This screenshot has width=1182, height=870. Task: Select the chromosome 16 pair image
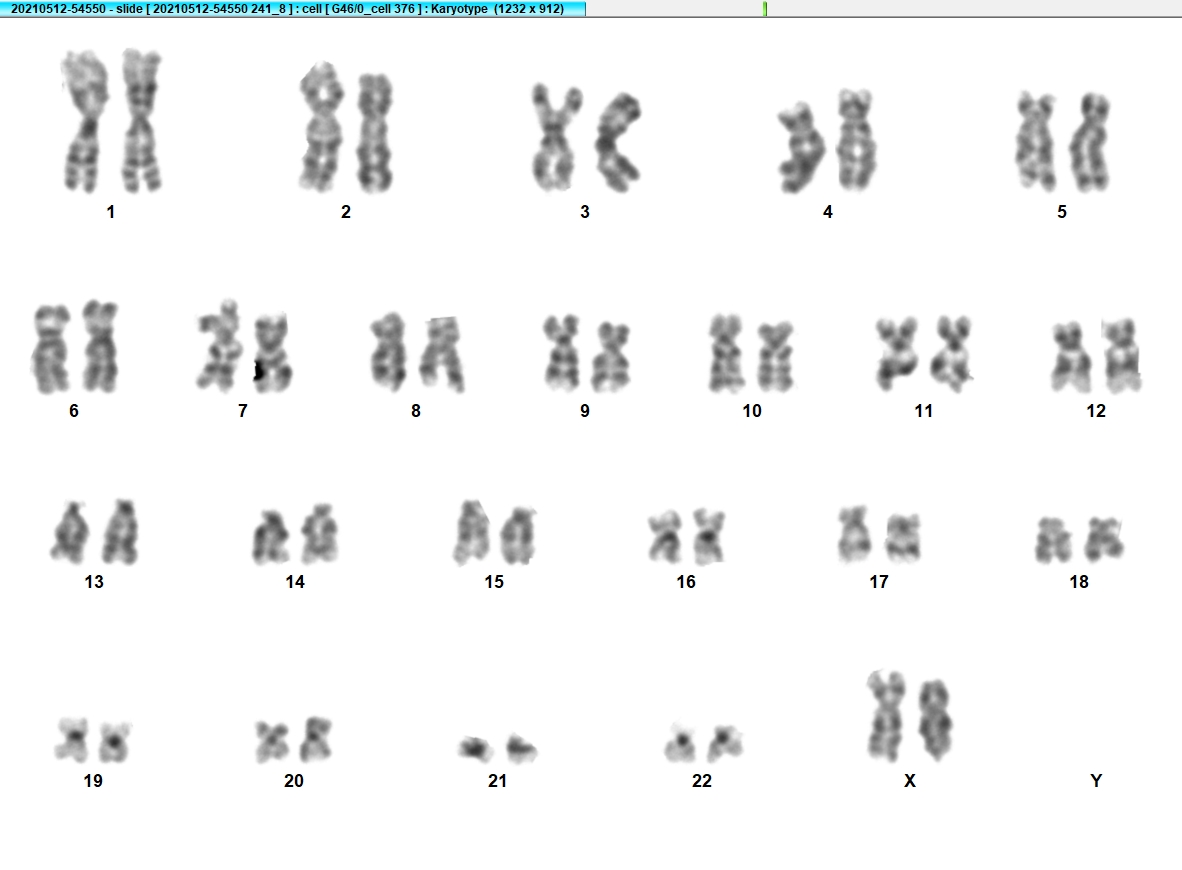click(686, 537)
